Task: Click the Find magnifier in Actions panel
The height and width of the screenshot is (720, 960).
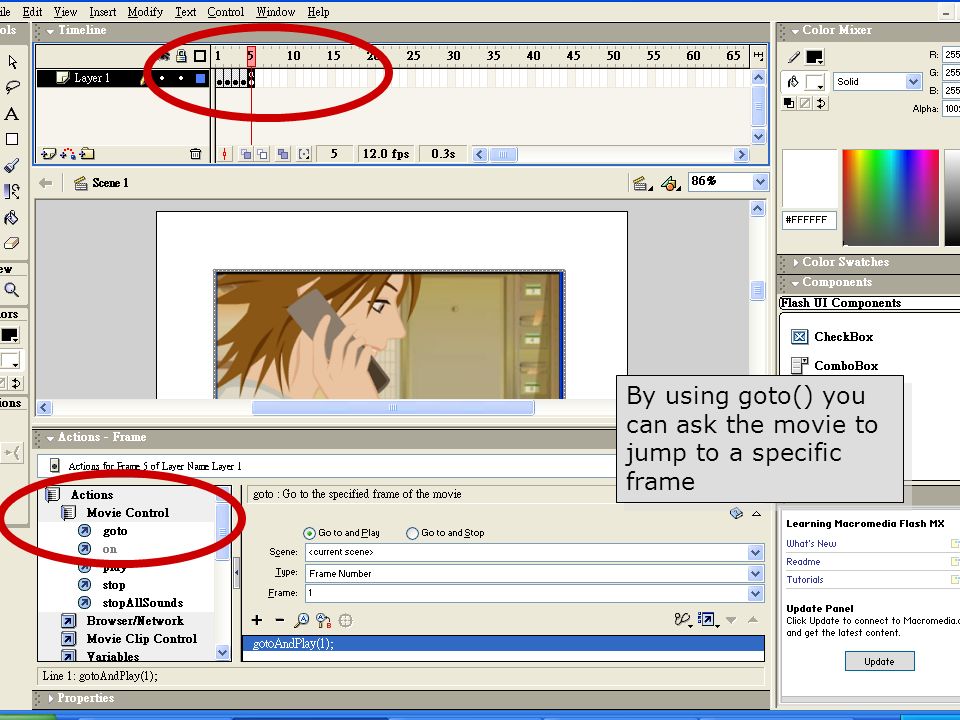Action: coord(301,620)
